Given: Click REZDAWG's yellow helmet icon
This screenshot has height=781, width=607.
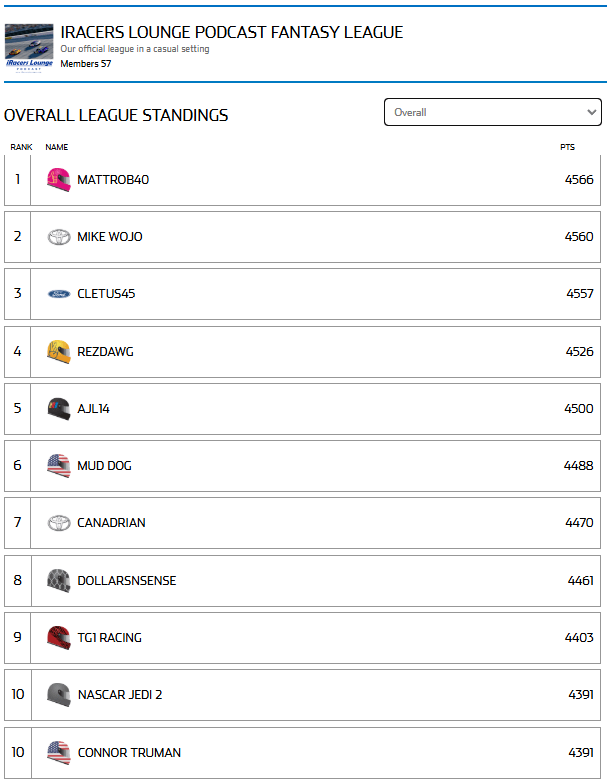Looking at the screenshot, I should [59, 352].
